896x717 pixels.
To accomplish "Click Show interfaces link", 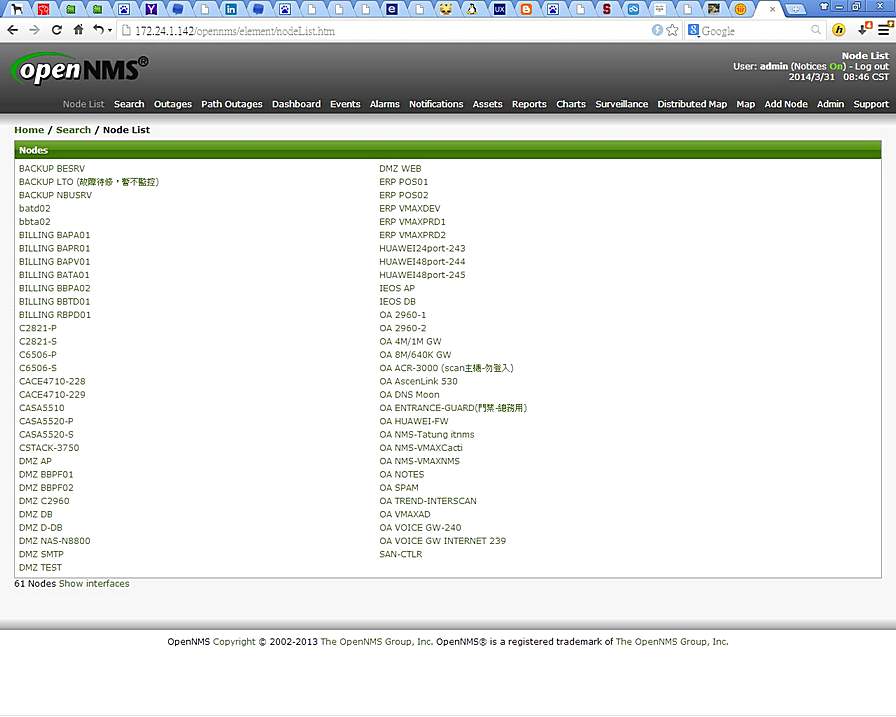I will pos(94,583).
